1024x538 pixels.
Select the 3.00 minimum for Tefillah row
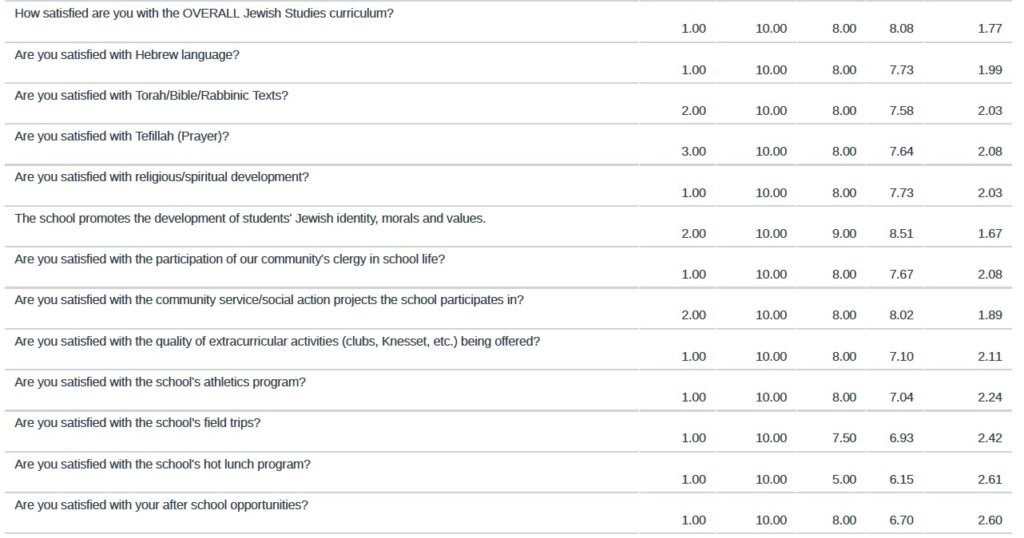point(694,151)
